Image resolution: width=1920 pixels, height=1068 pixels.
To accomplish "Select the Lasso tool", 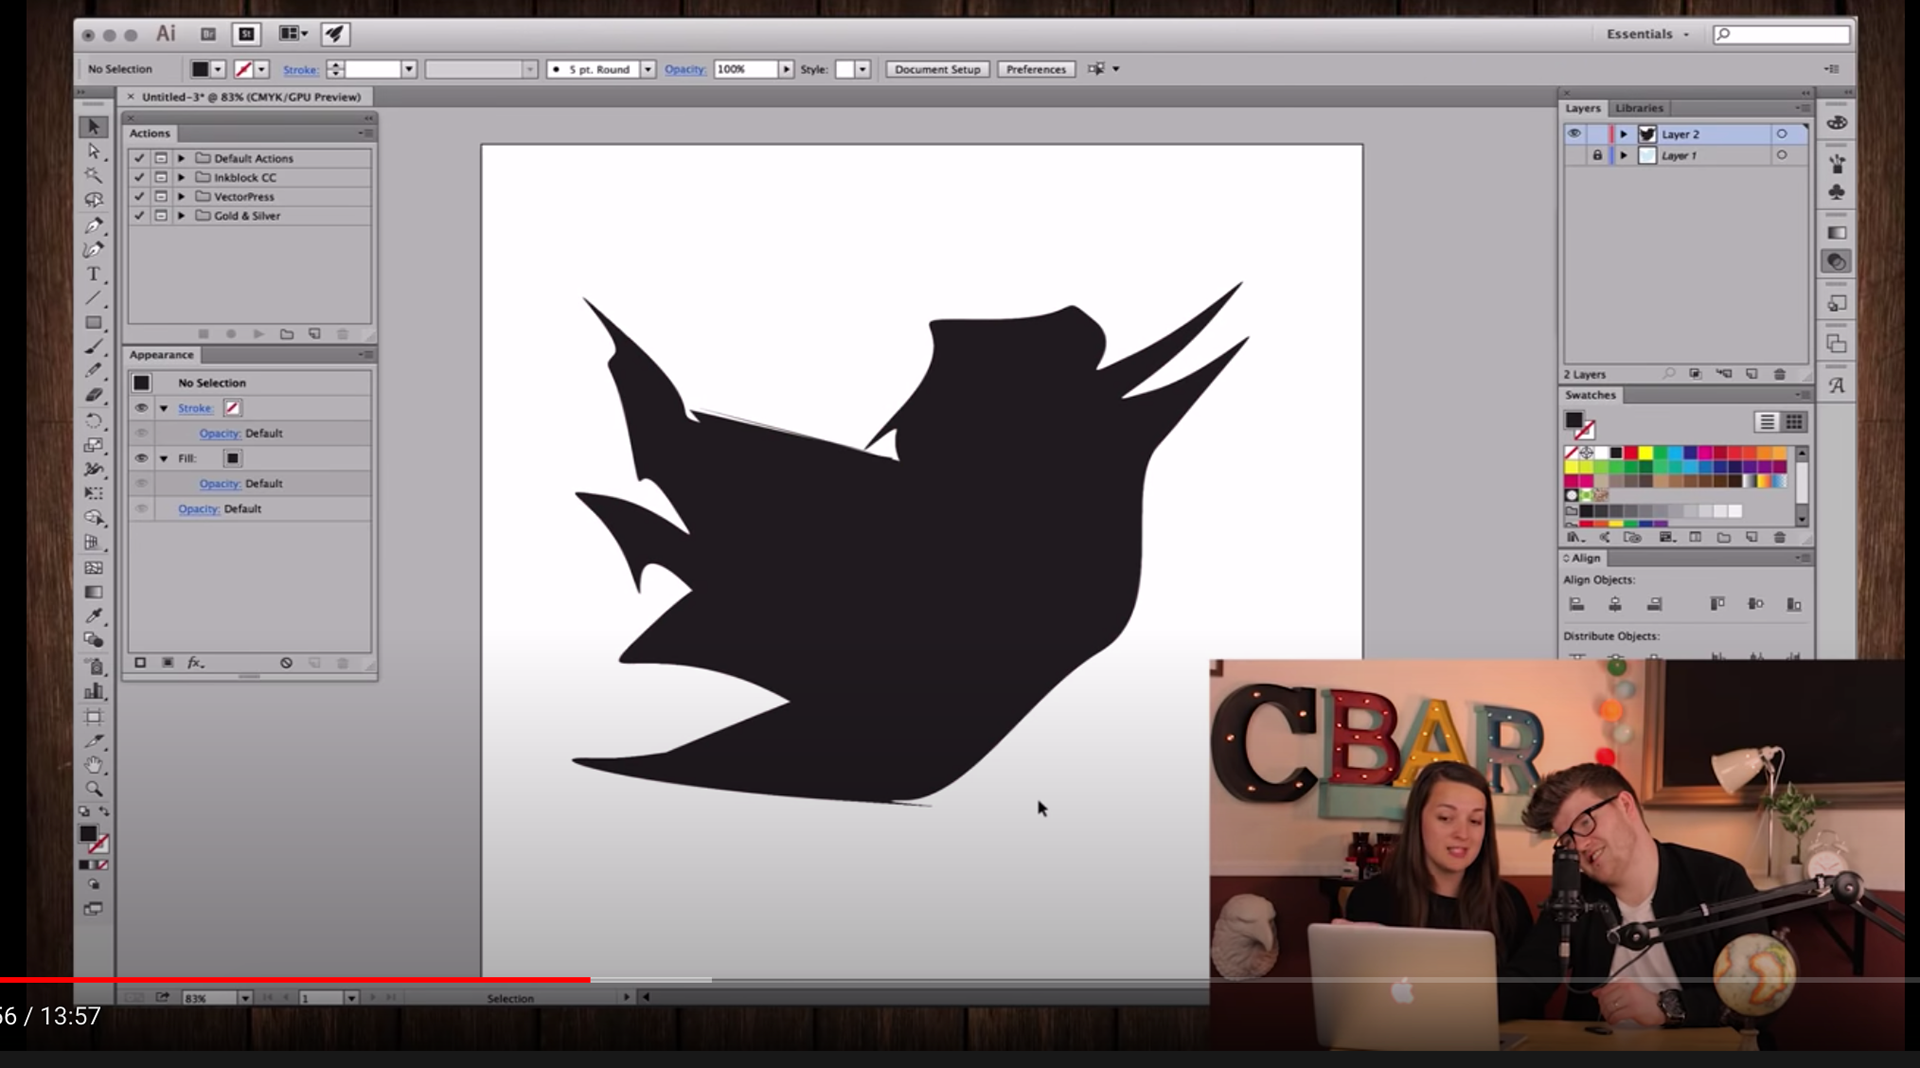I will [x=93, y=200].
